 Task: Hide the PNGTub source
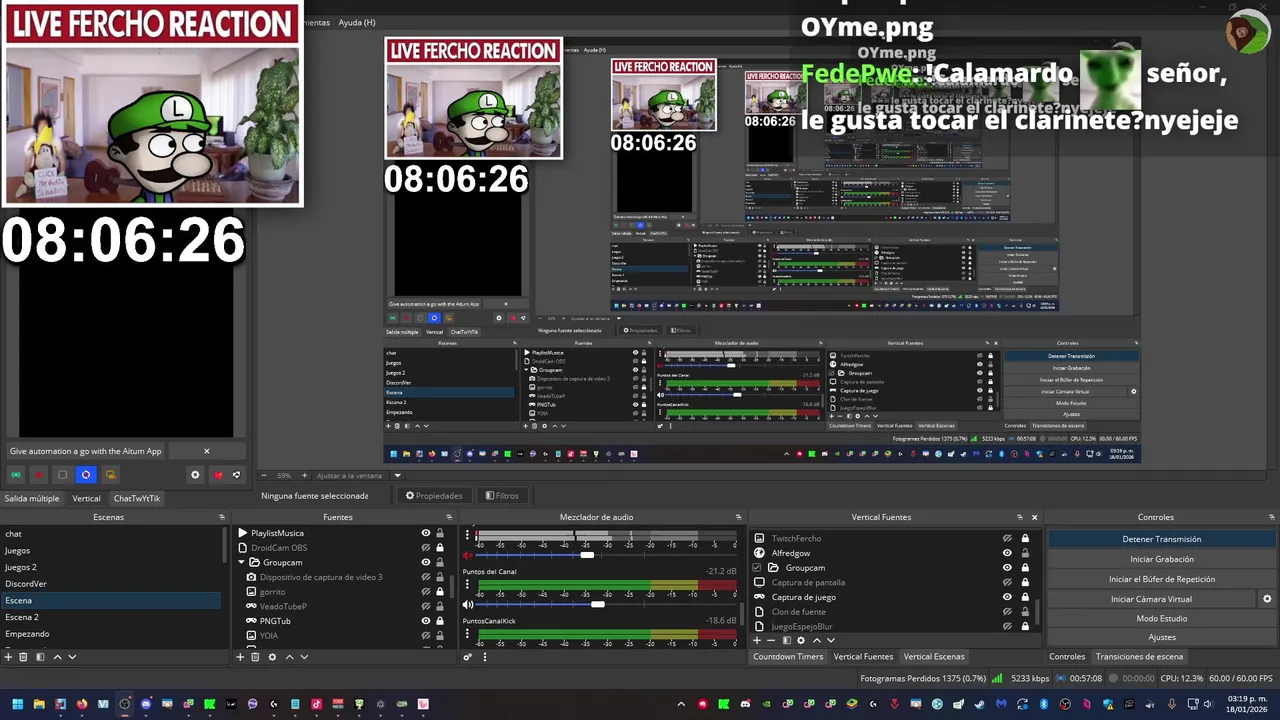pyautogui.click(x=426, y=621)
